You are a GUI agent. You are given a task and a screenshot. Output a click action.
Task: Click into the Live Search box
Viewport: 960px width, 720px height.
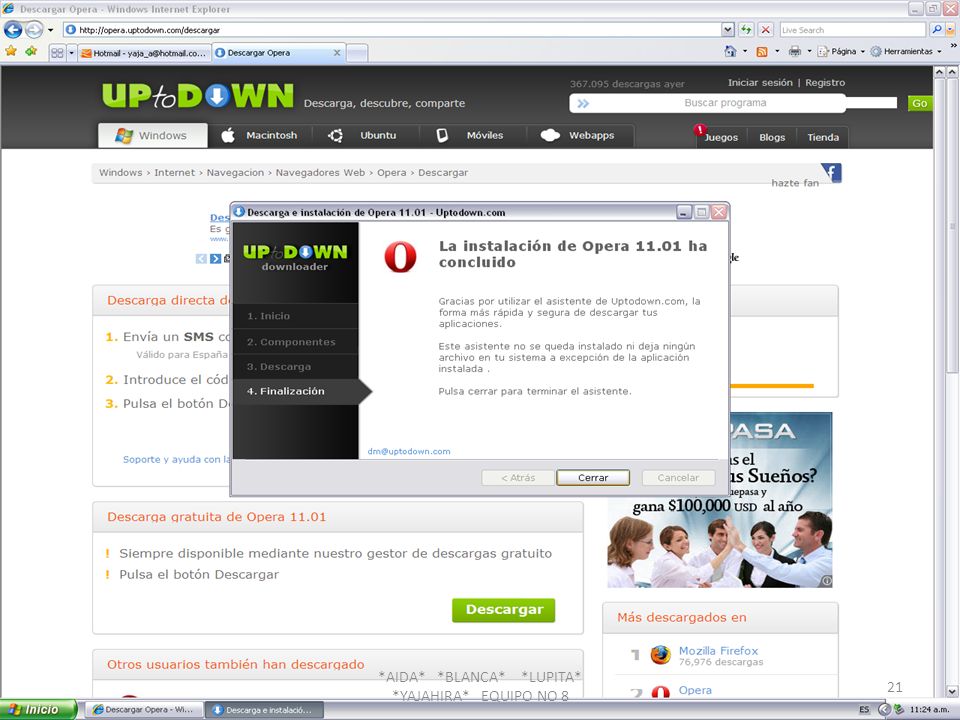853,29
